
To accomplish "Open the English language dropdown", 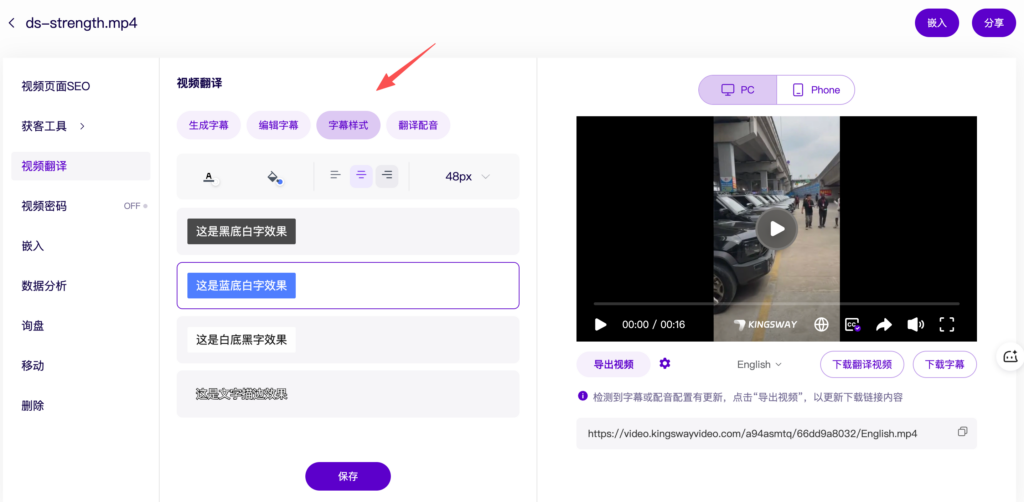I will 759,365.
